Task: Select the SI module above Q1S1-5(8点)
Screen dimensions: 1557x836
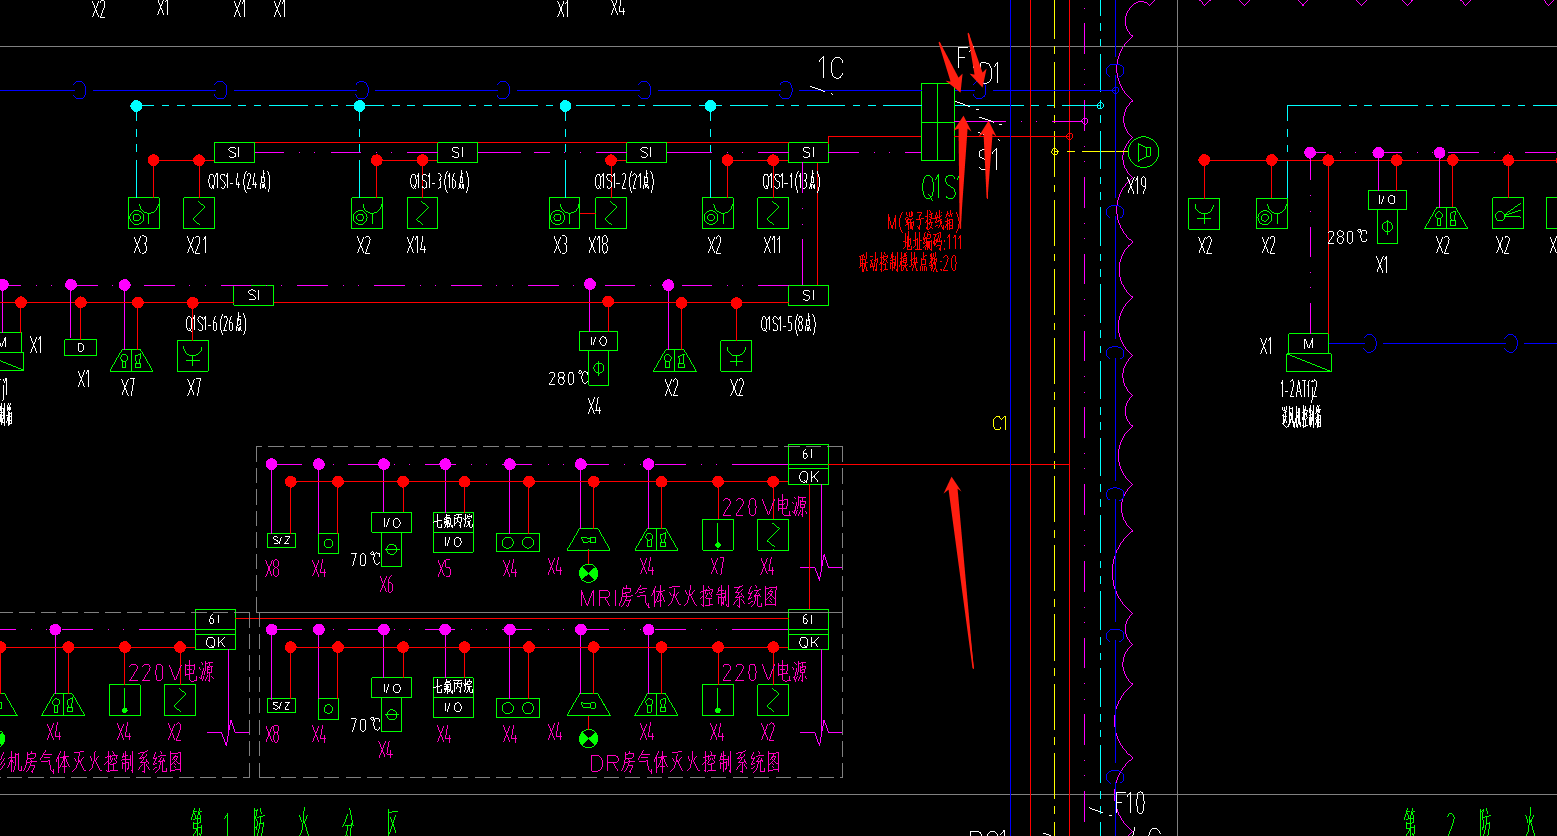Action: pyautogui.click(x=808, y=295)
